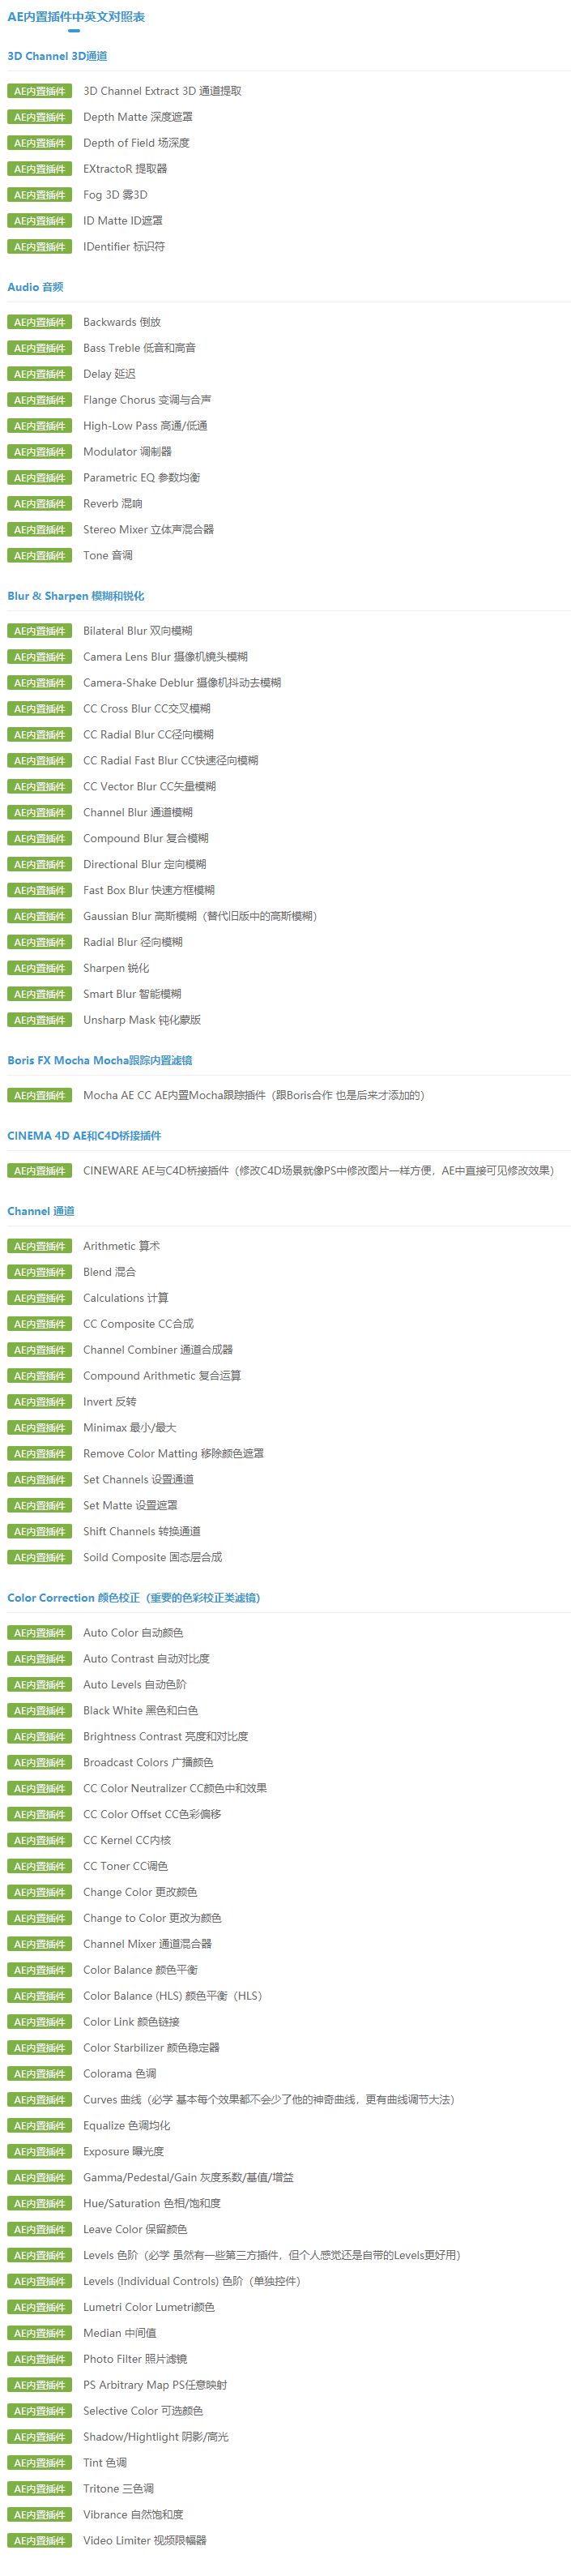The height and width of the screenshot is (2576, 571).
Task: Select 'Black White 黑色和白色' entry
Action: tap(141, 1711)
